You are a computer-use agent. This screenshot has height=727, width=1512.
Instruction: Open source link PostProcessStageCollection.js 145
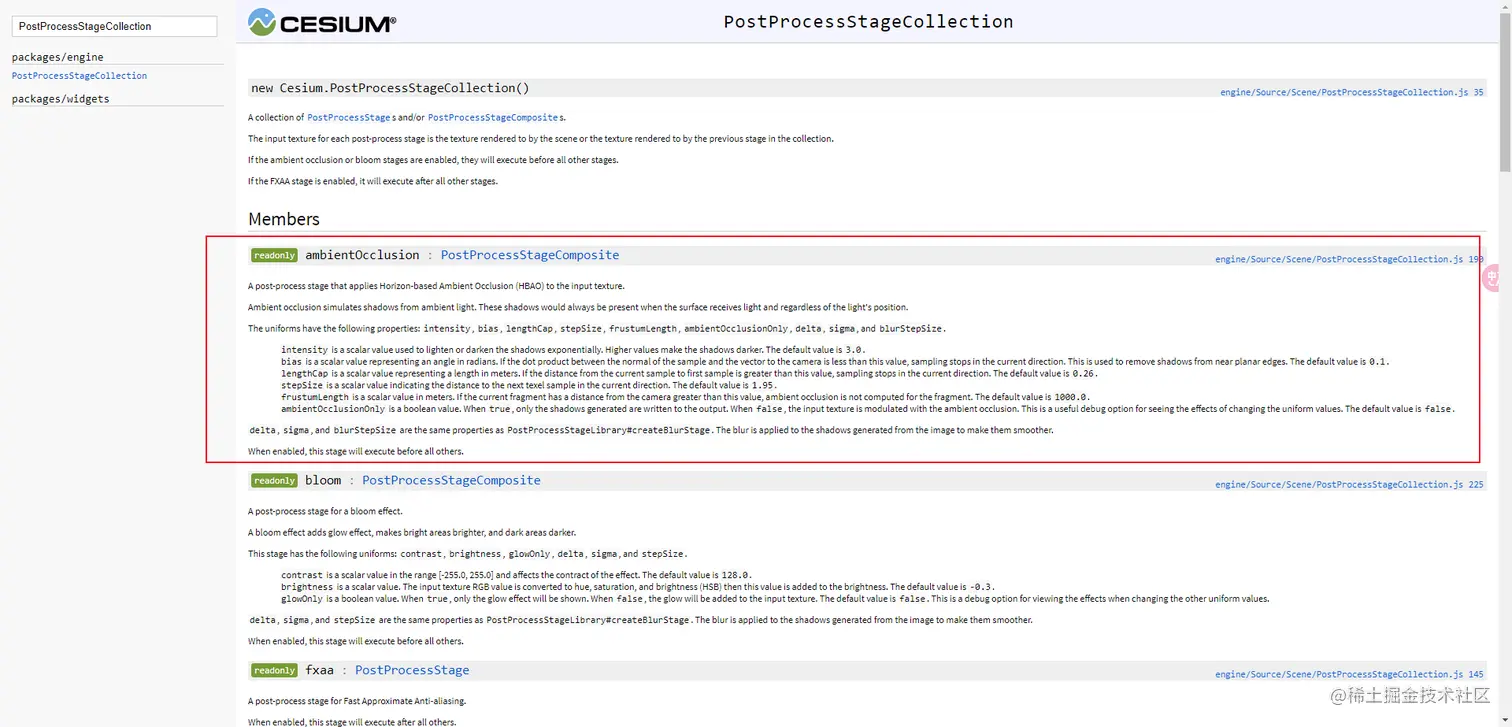1350,674
